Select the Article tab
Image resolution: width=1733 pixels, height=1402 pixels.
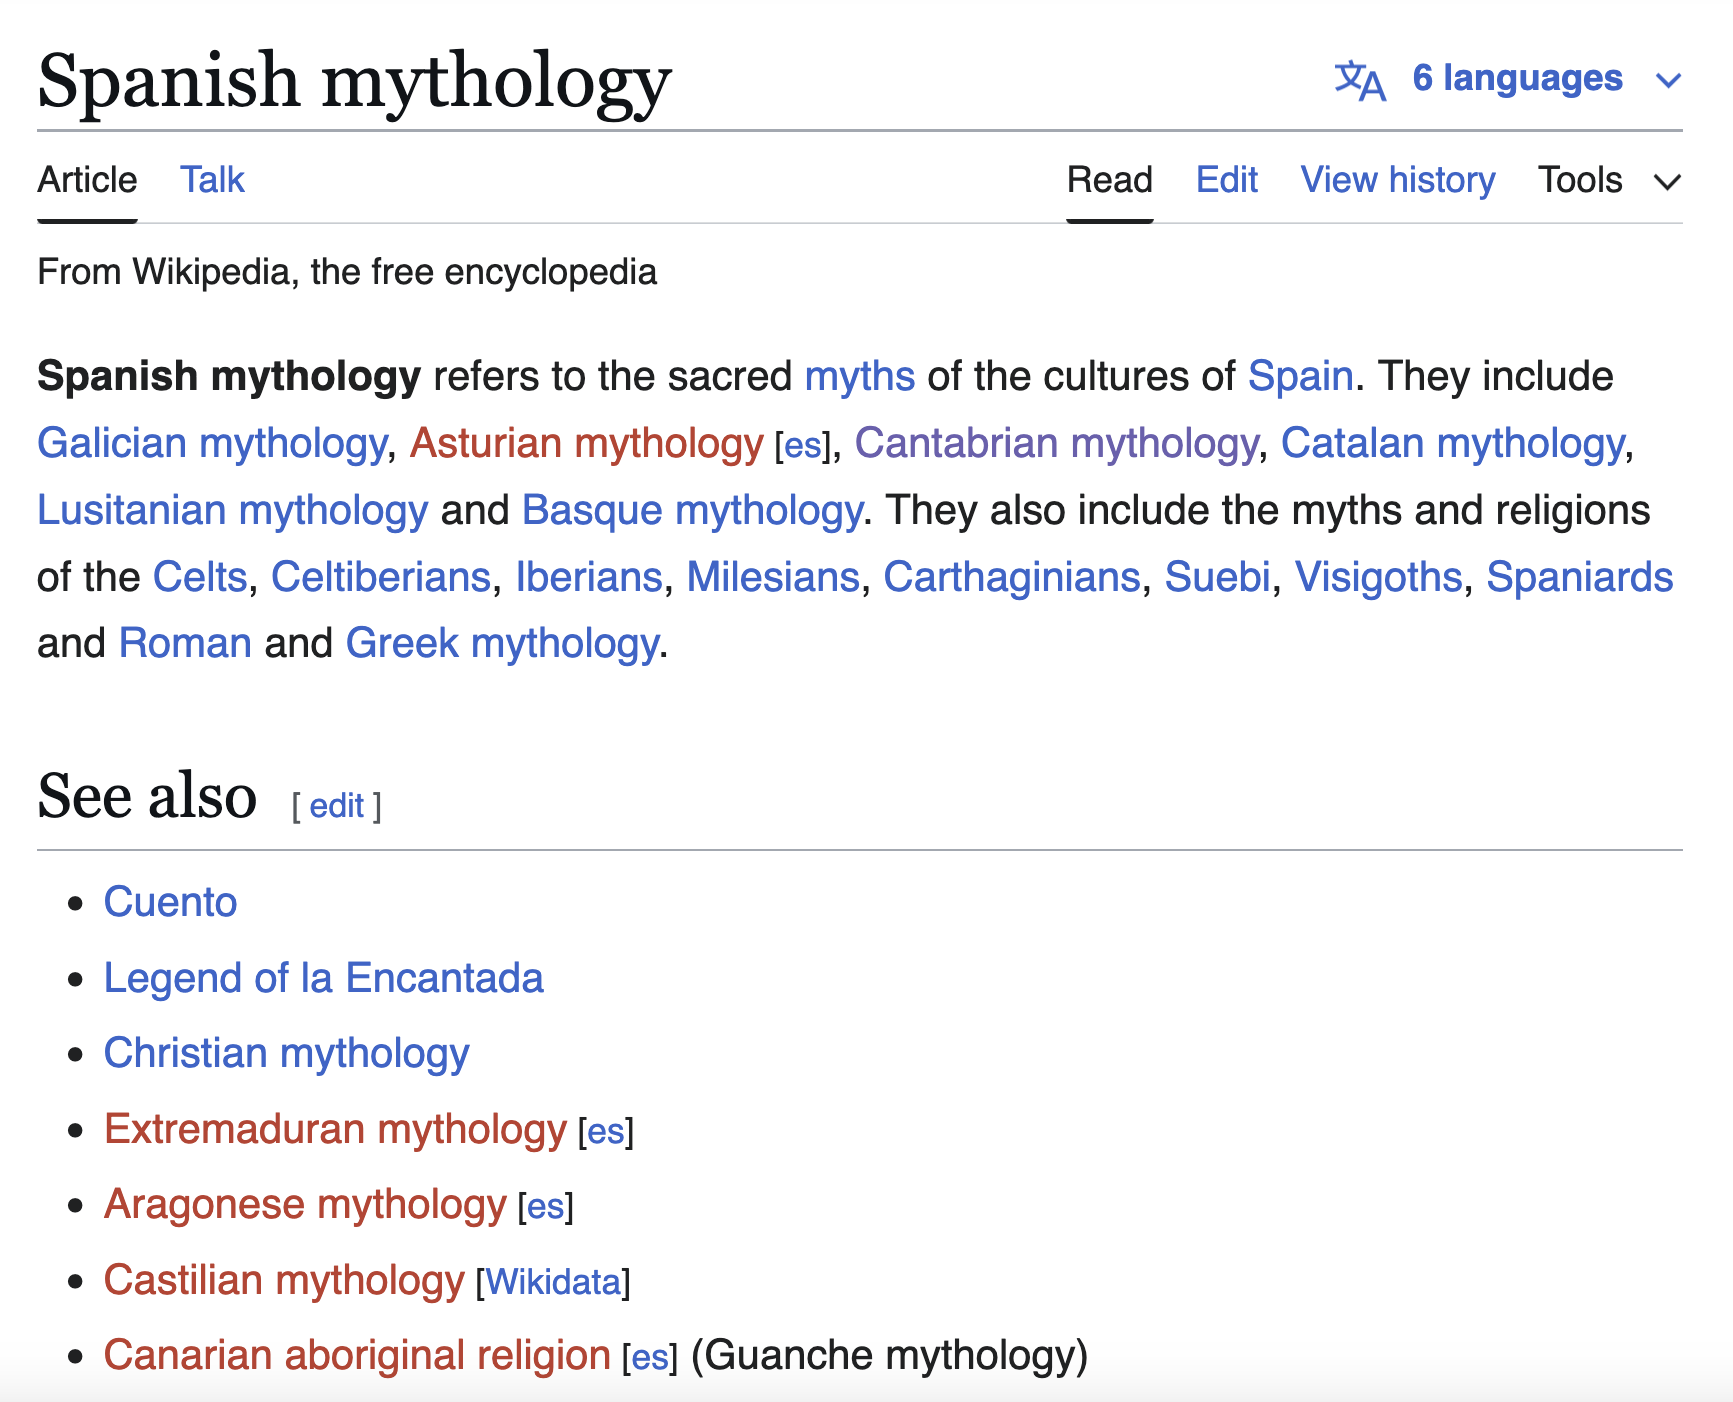pos(87,180)
